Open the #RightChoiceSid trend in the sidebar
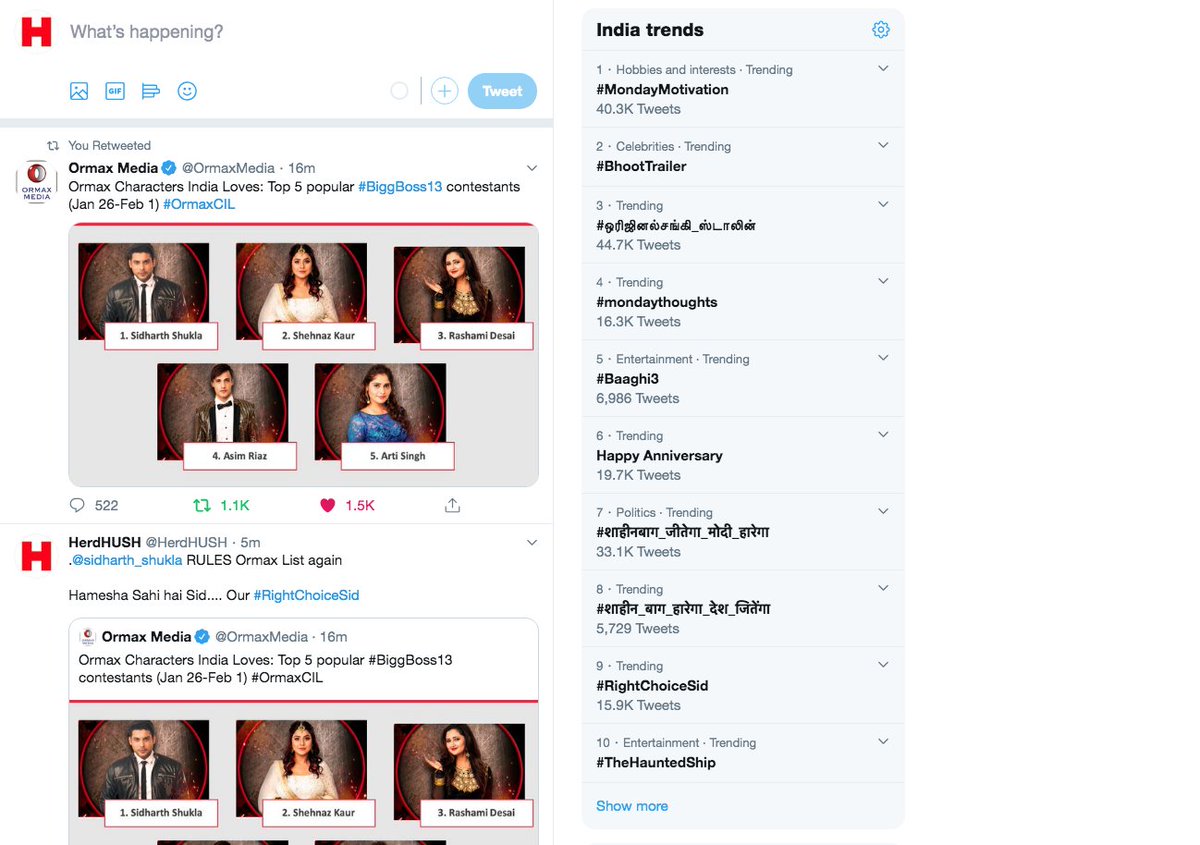1200x845 pixels. coord(652,686)
